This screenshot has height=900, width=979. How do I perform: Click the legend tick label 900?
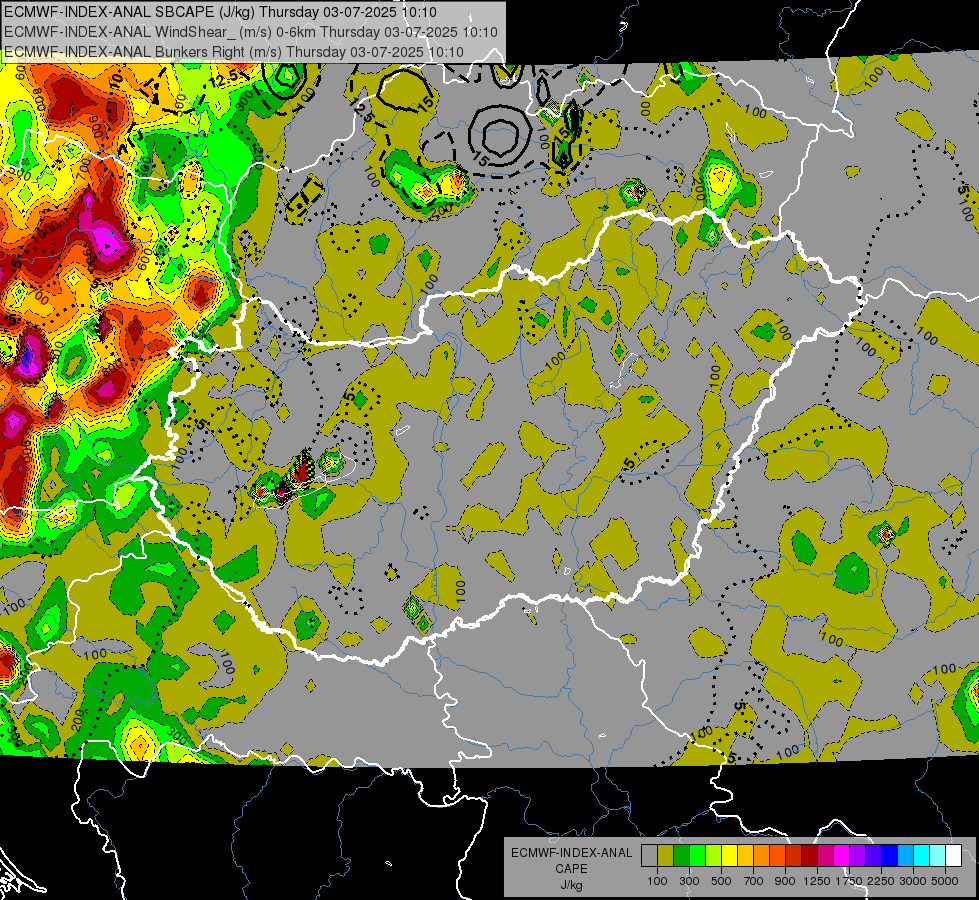coord(785,881)
